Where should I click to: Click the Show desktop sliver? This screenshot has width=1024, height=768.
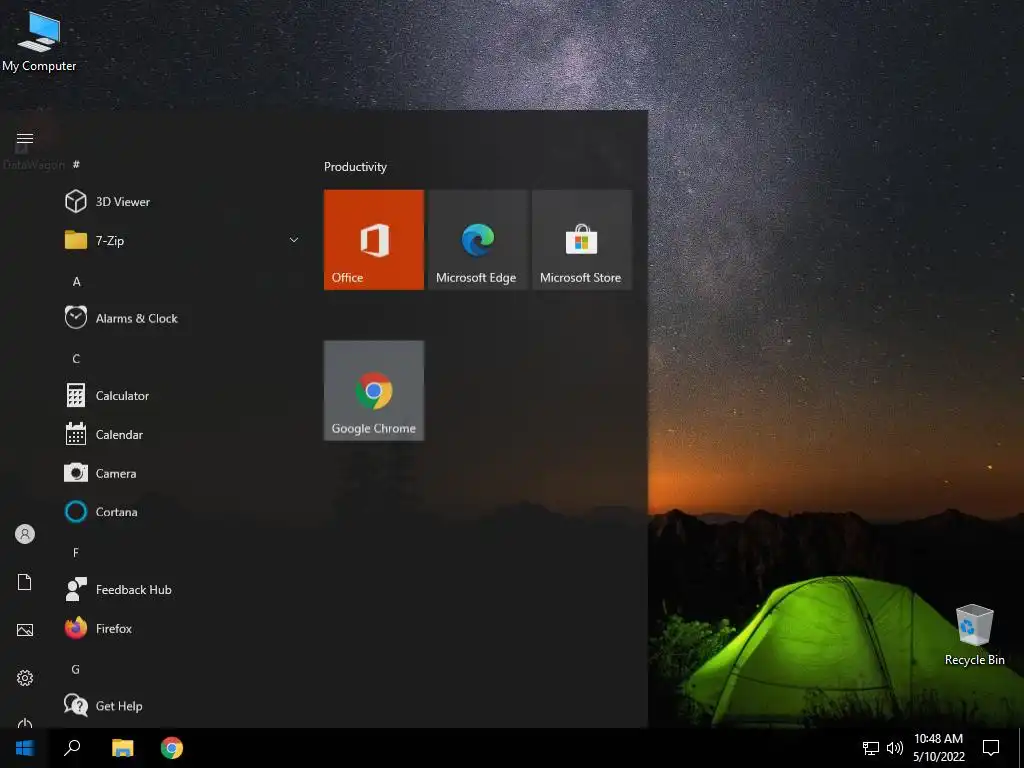point(1021,748)
